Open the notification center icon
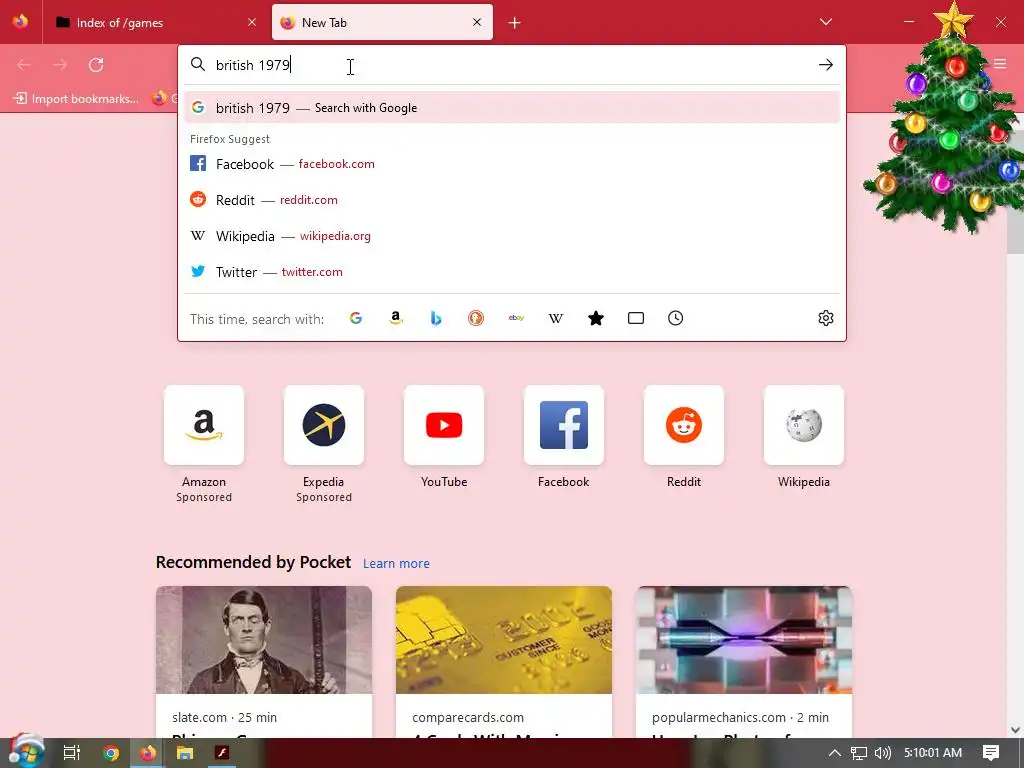The height and width of the screenshot is (768, 1024). click(991, 753)
